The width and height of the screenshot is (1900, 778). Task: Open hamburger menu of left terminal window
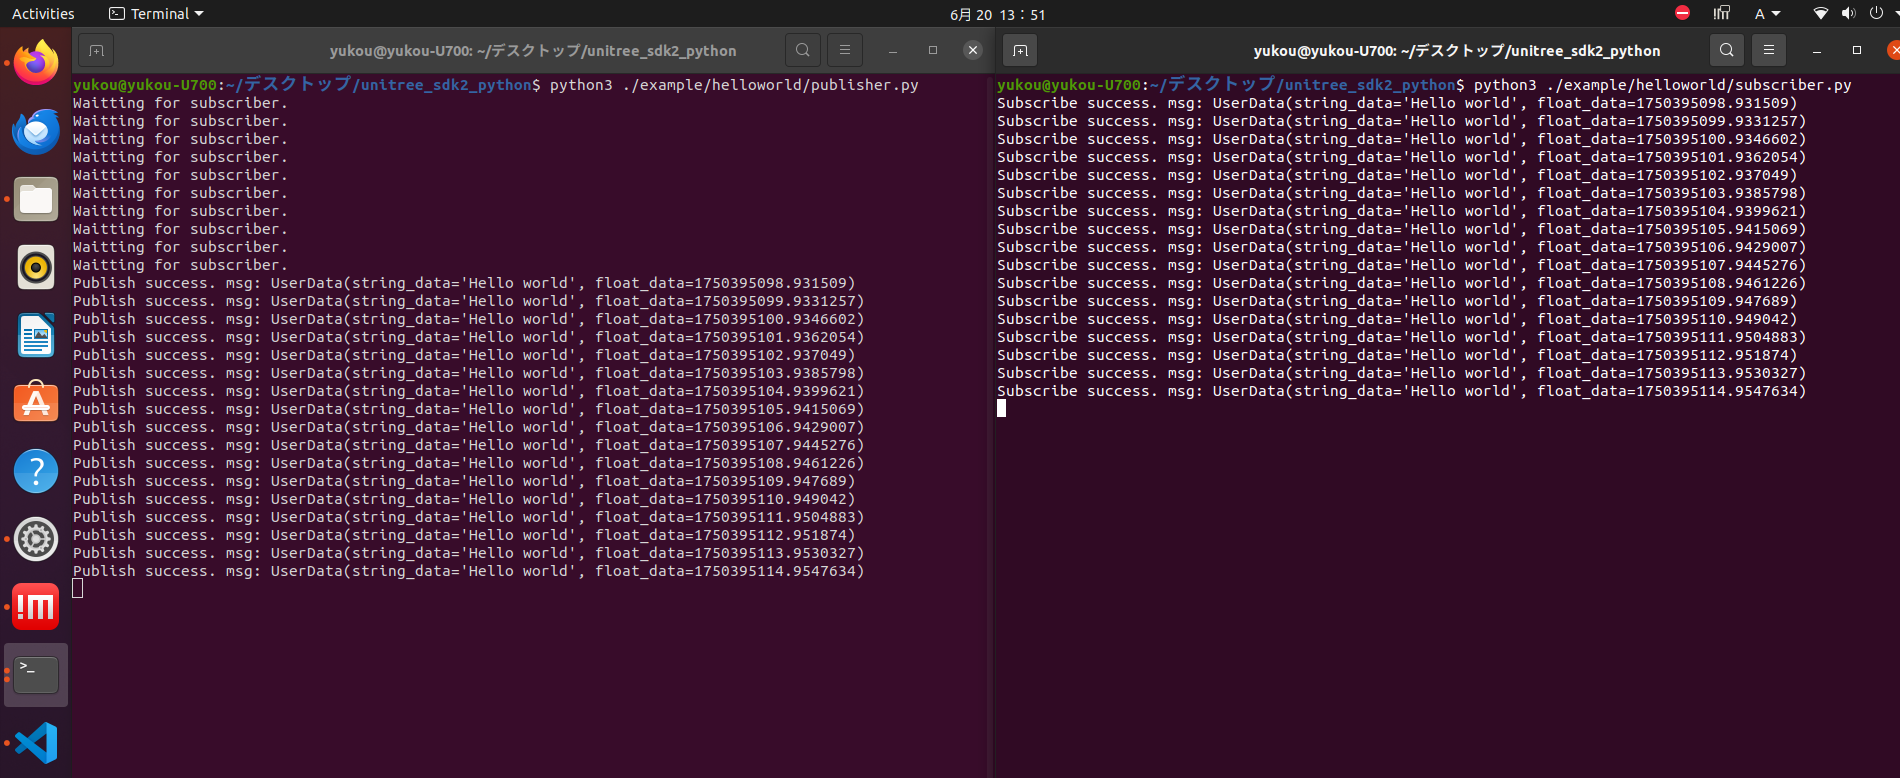pos(845,50)
